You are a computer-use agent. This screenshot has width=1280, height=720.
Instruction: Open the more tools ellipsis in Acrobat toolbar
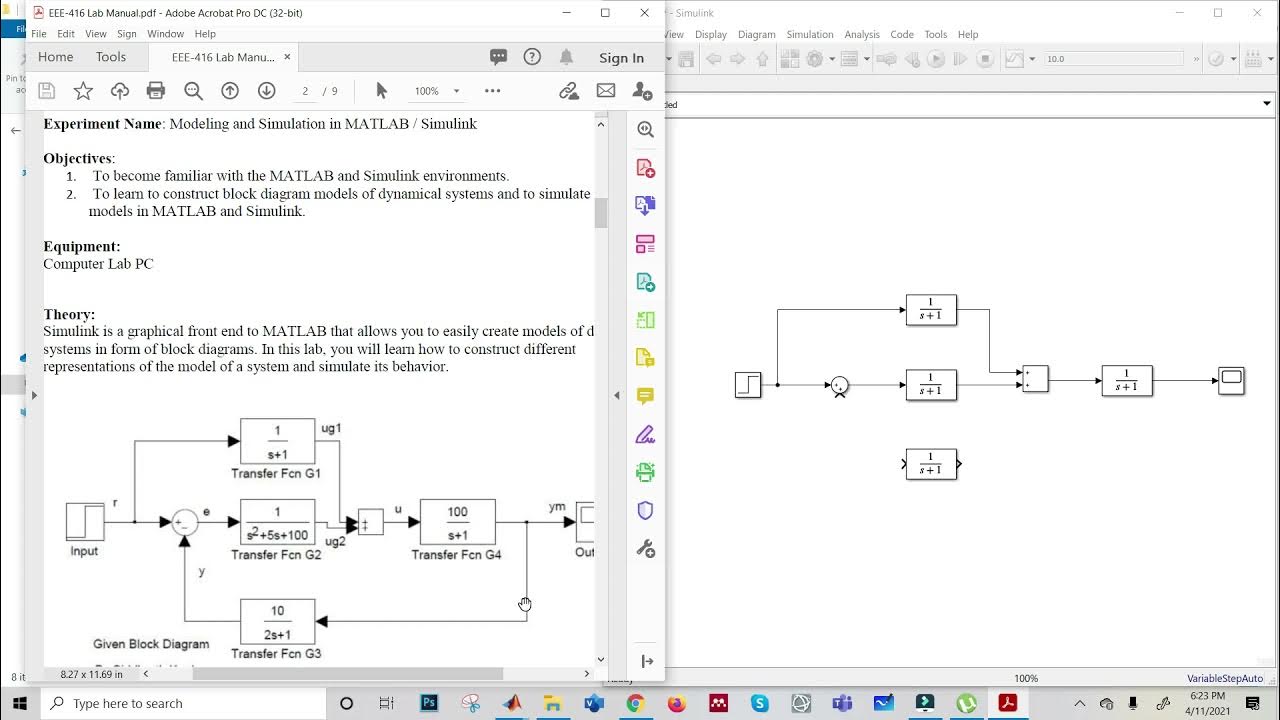pos(492,91)
